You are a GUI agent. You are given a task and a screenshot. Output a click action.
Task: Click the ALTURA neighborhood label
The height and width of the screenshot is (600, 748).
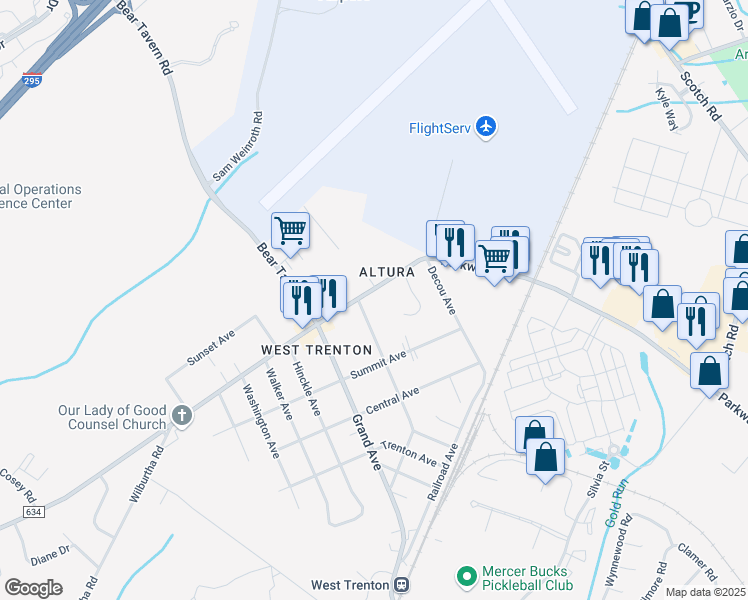[x=387, y=272]
